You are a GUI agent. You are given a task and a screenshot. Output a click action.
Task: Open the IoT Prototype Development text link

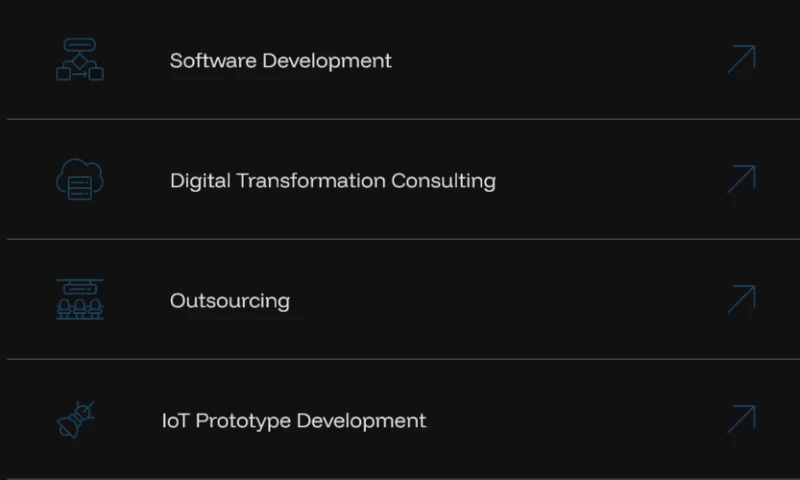(x=293, y=421)
